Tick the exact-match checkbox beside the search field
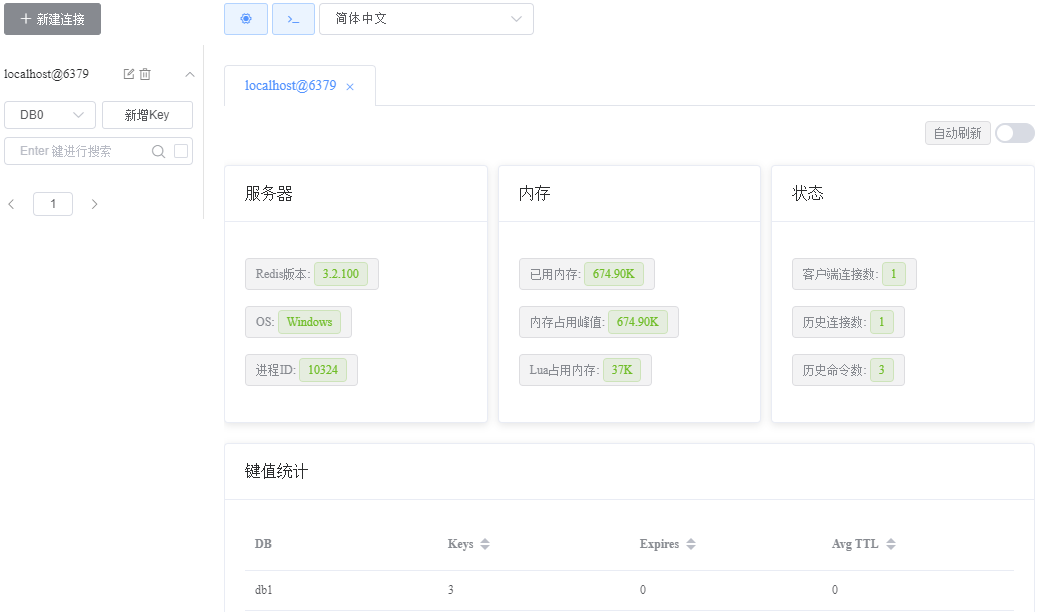 point(180,150)
